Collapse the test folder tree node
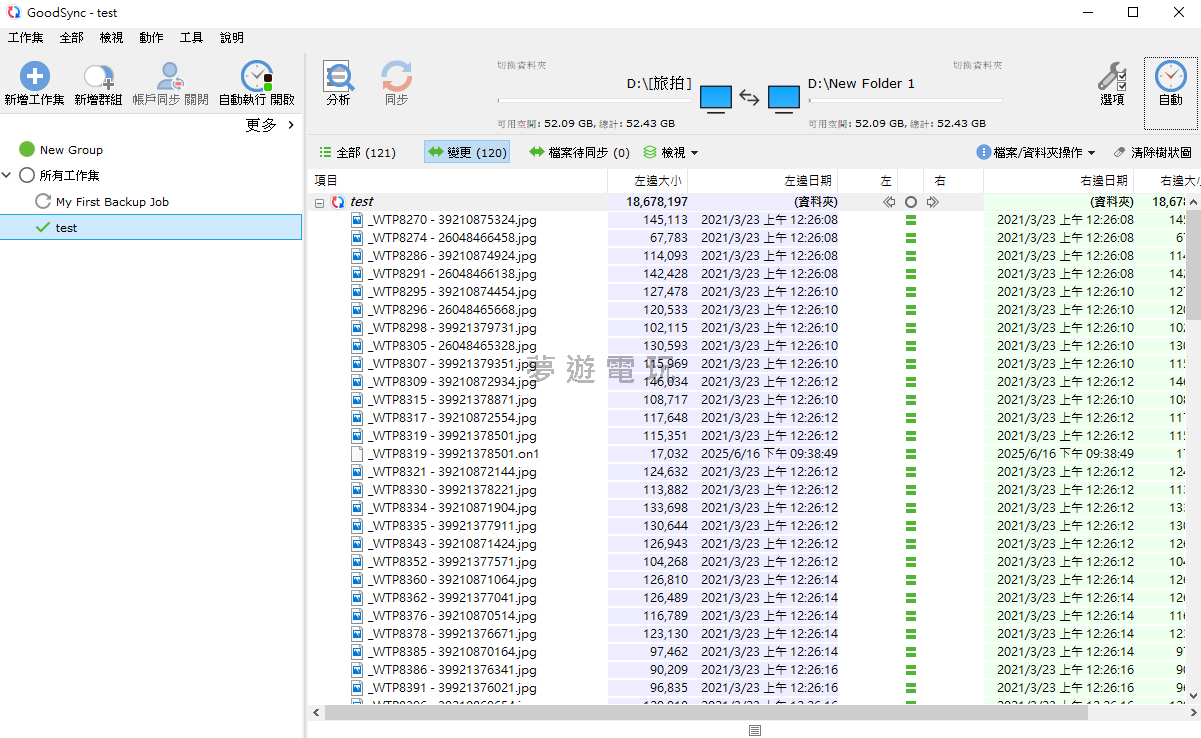This screenshot has width=1201, height=738. point(320,202)
